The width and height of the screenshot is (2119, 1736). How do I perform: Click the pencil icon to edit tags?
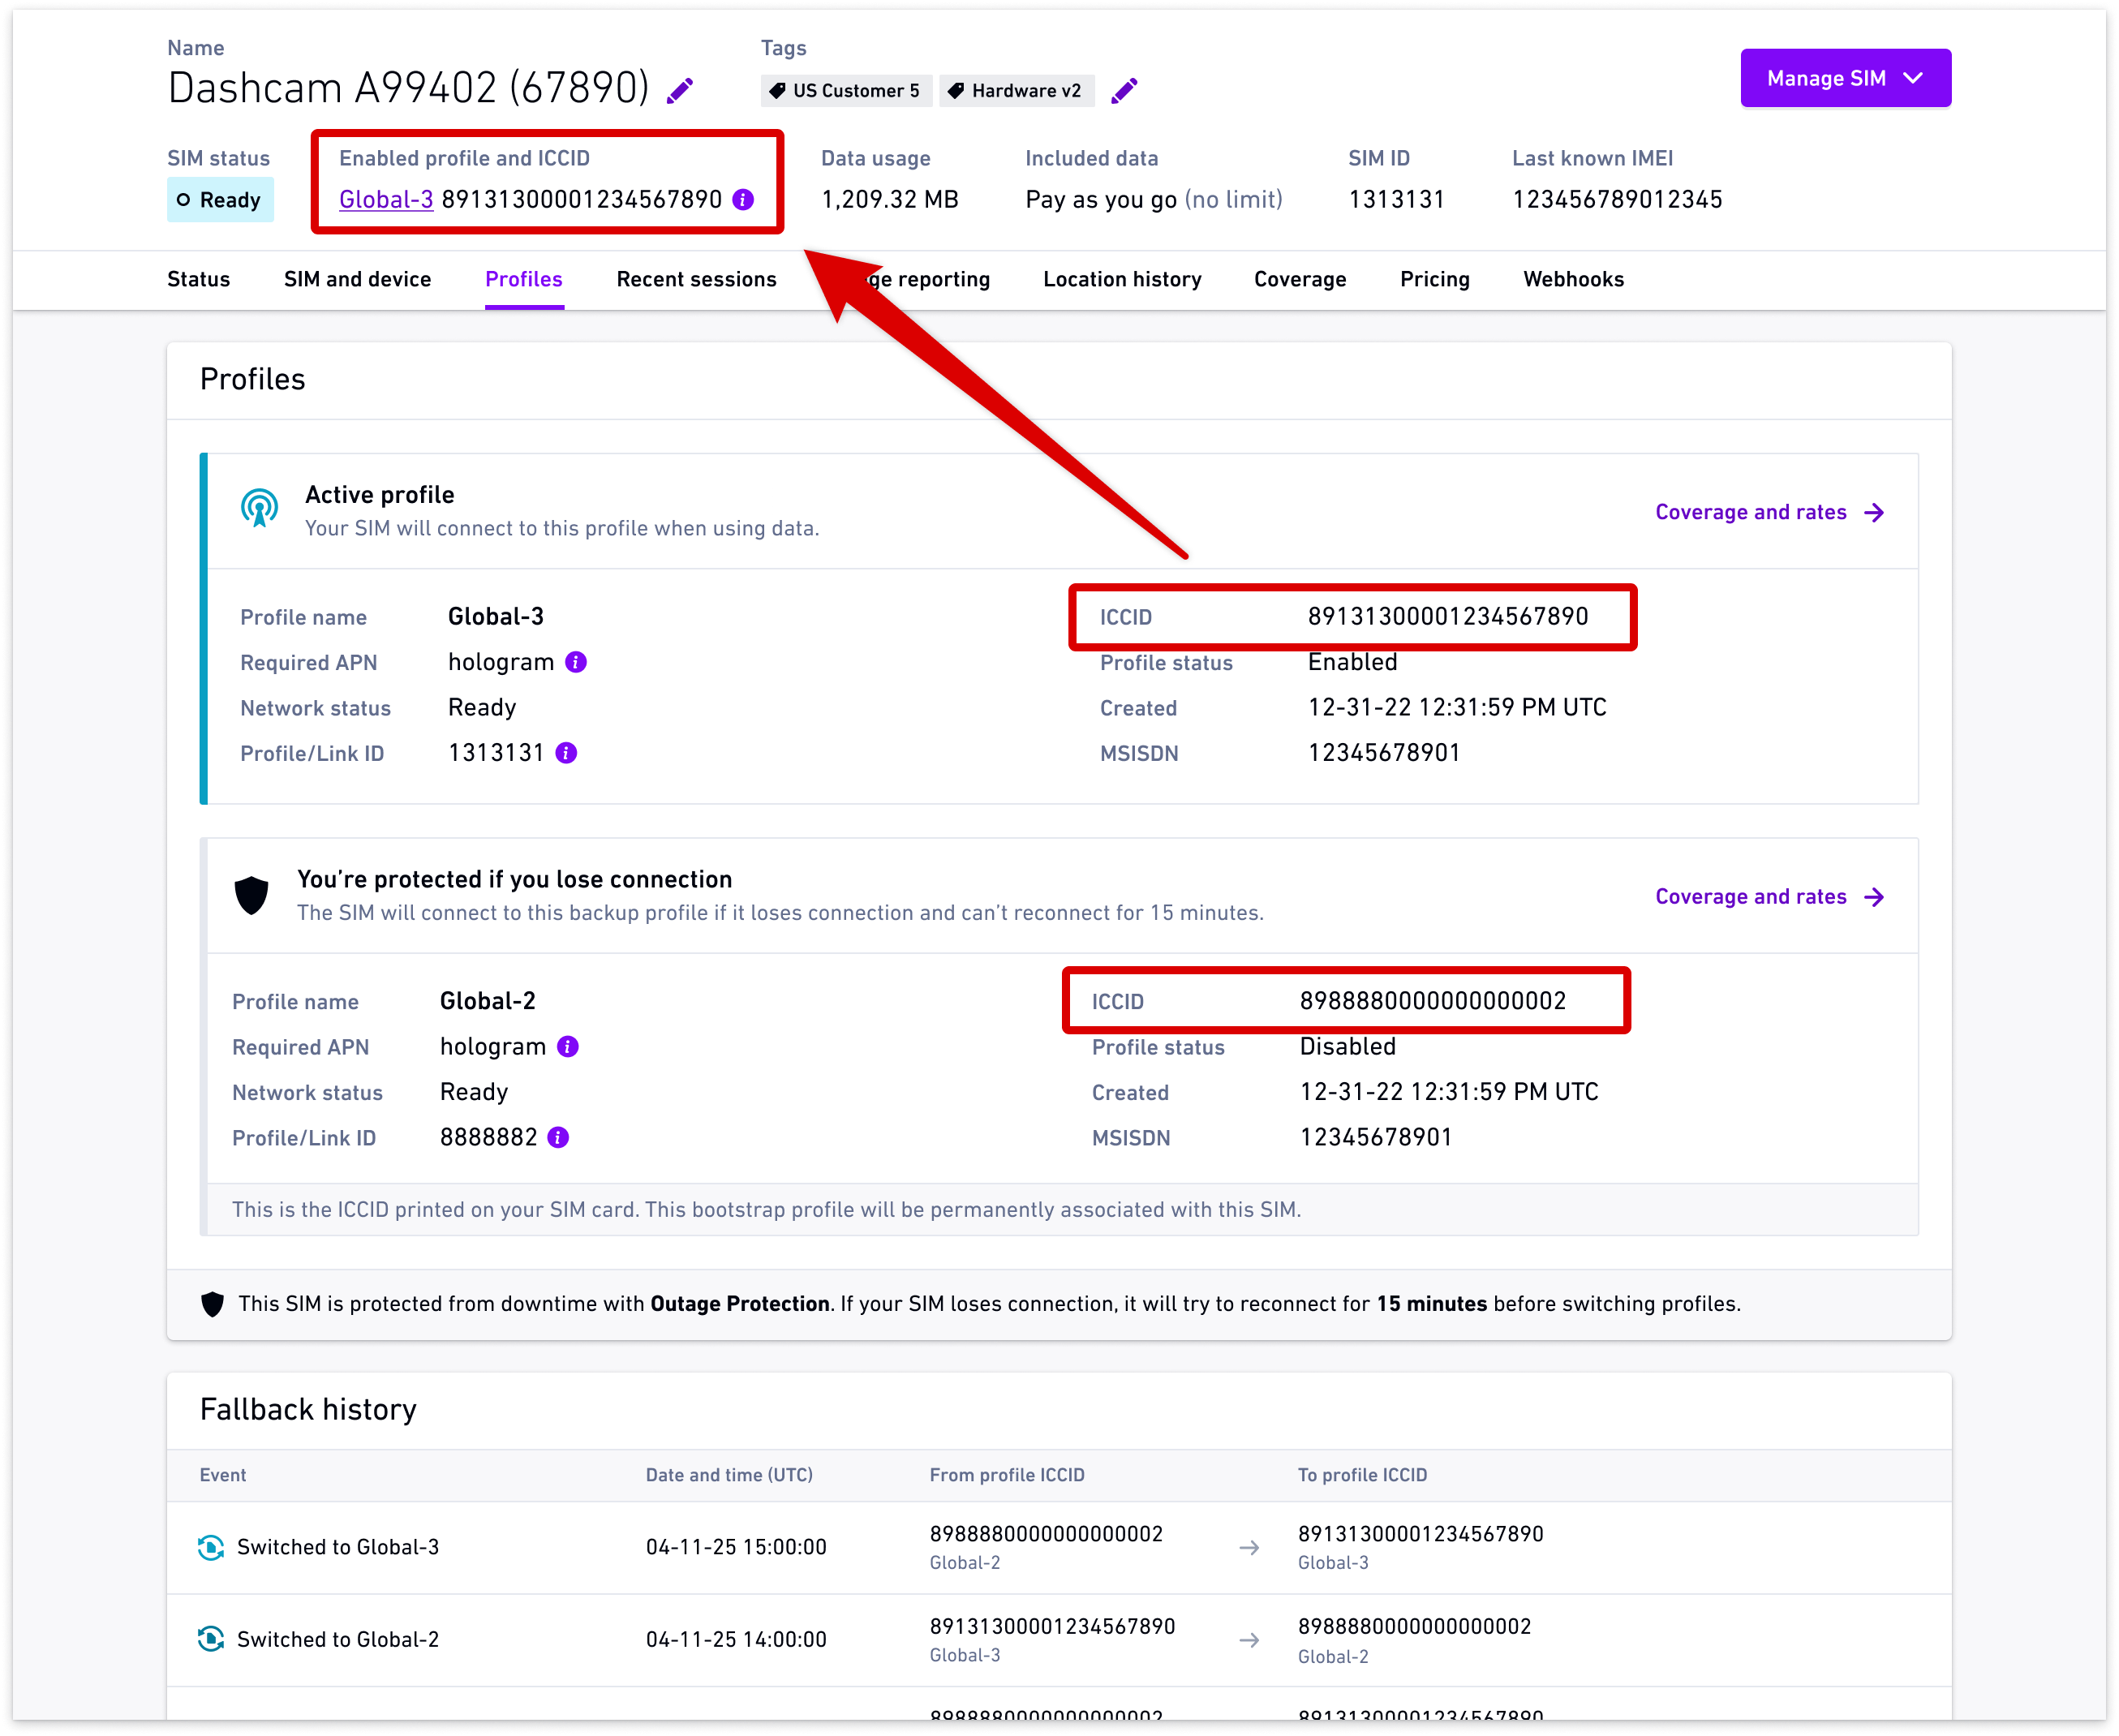[x=1124, y=91]
